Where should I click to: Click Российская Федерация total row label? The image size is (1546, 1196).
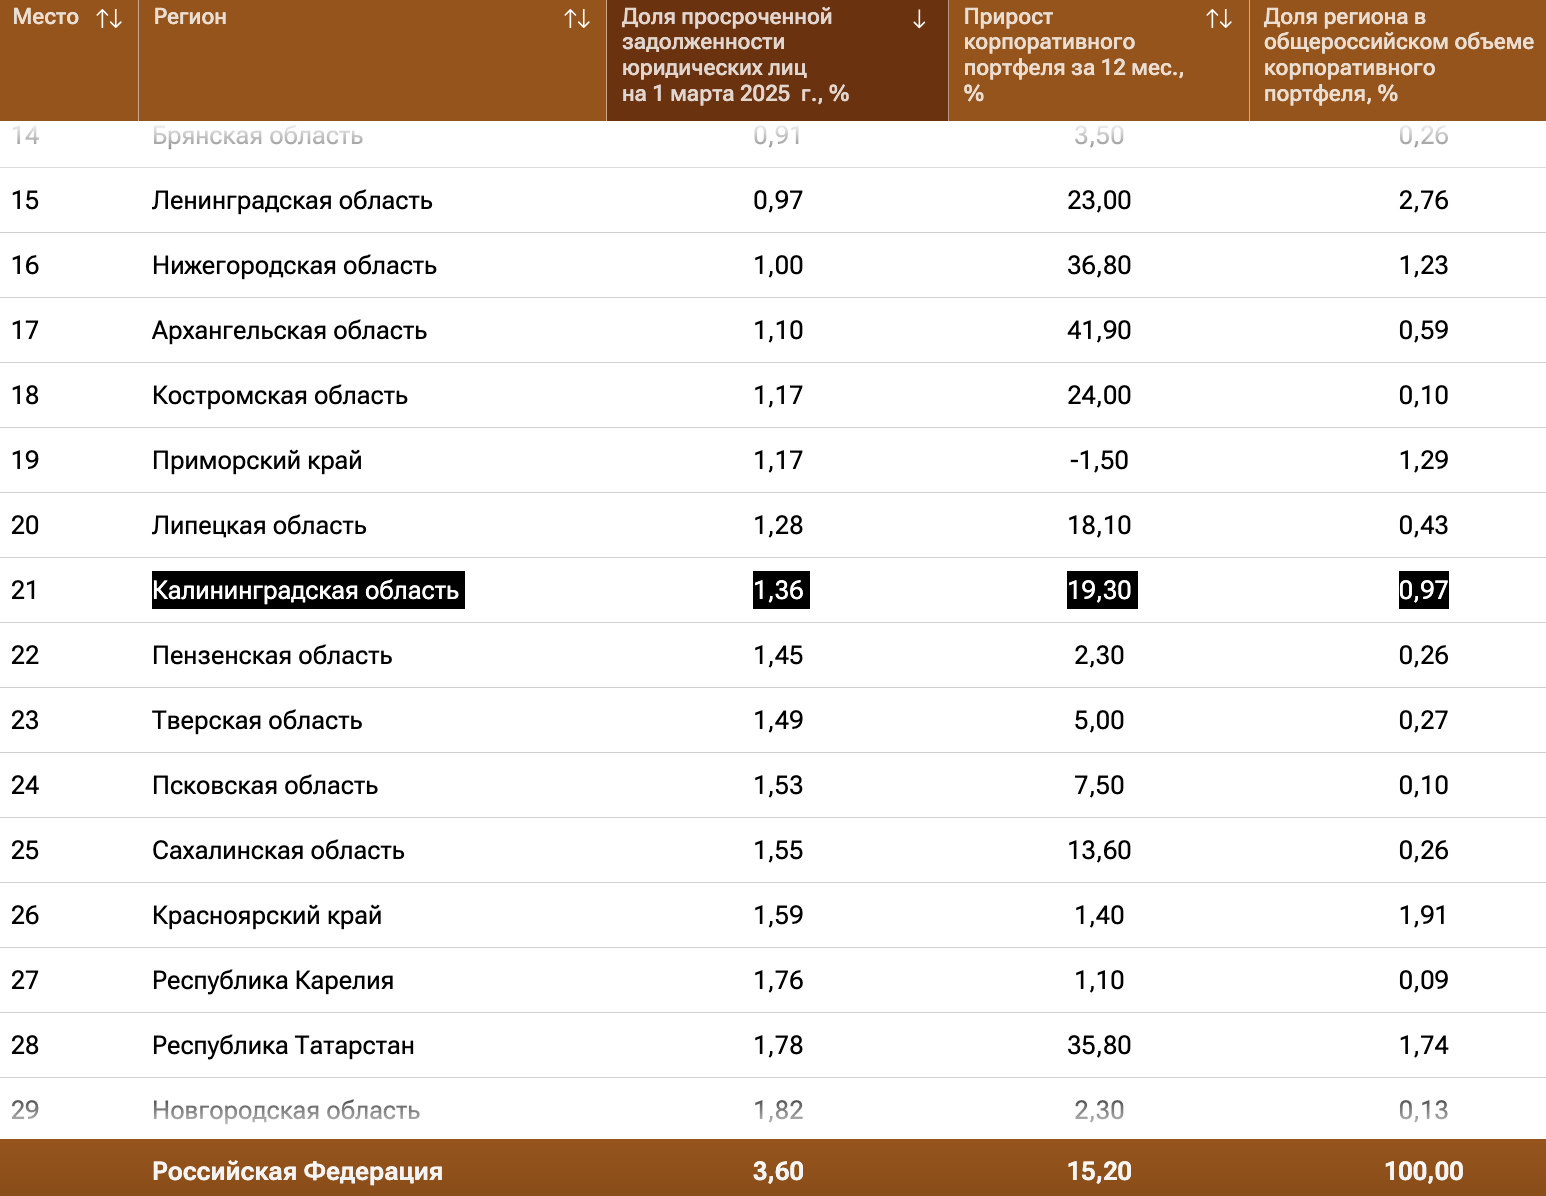(x=297, y=1171)
